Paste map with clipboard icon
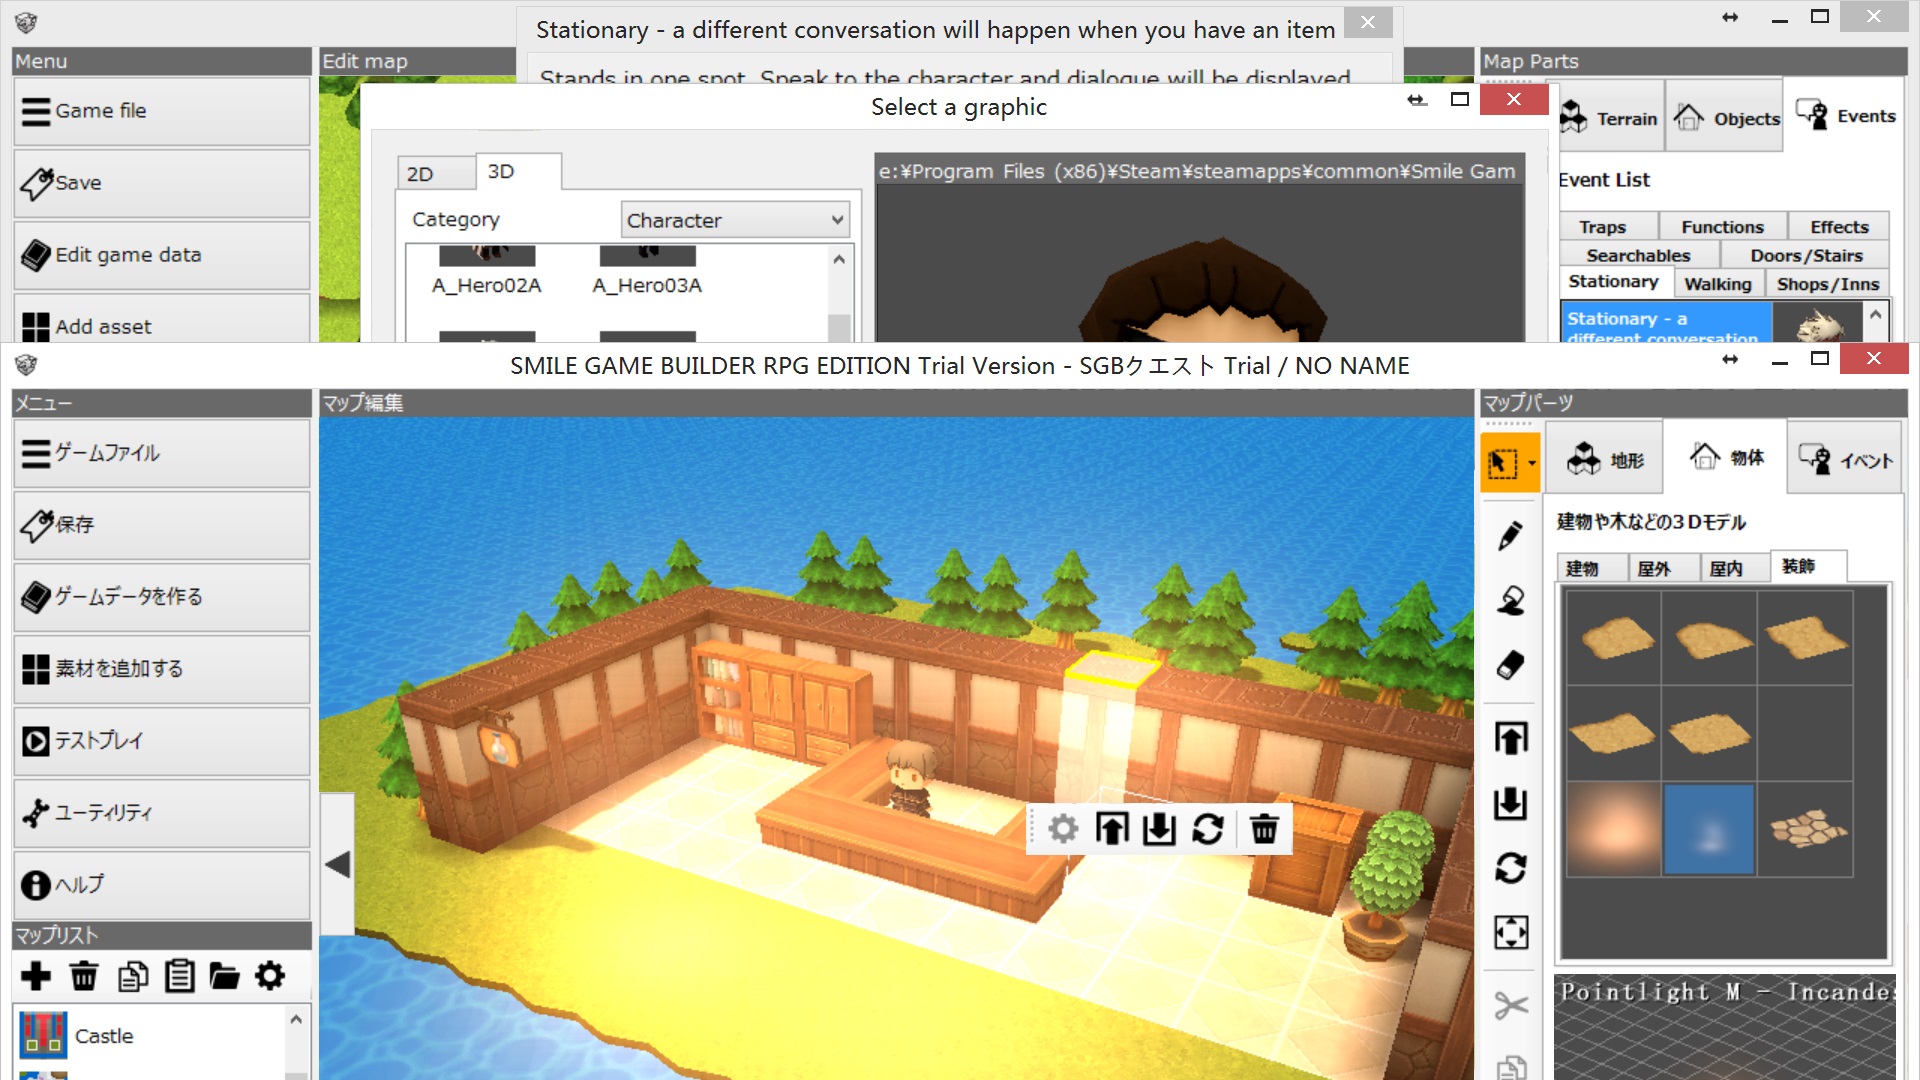Screen dimensions: 1920x1080 click(x=180, y=976)
